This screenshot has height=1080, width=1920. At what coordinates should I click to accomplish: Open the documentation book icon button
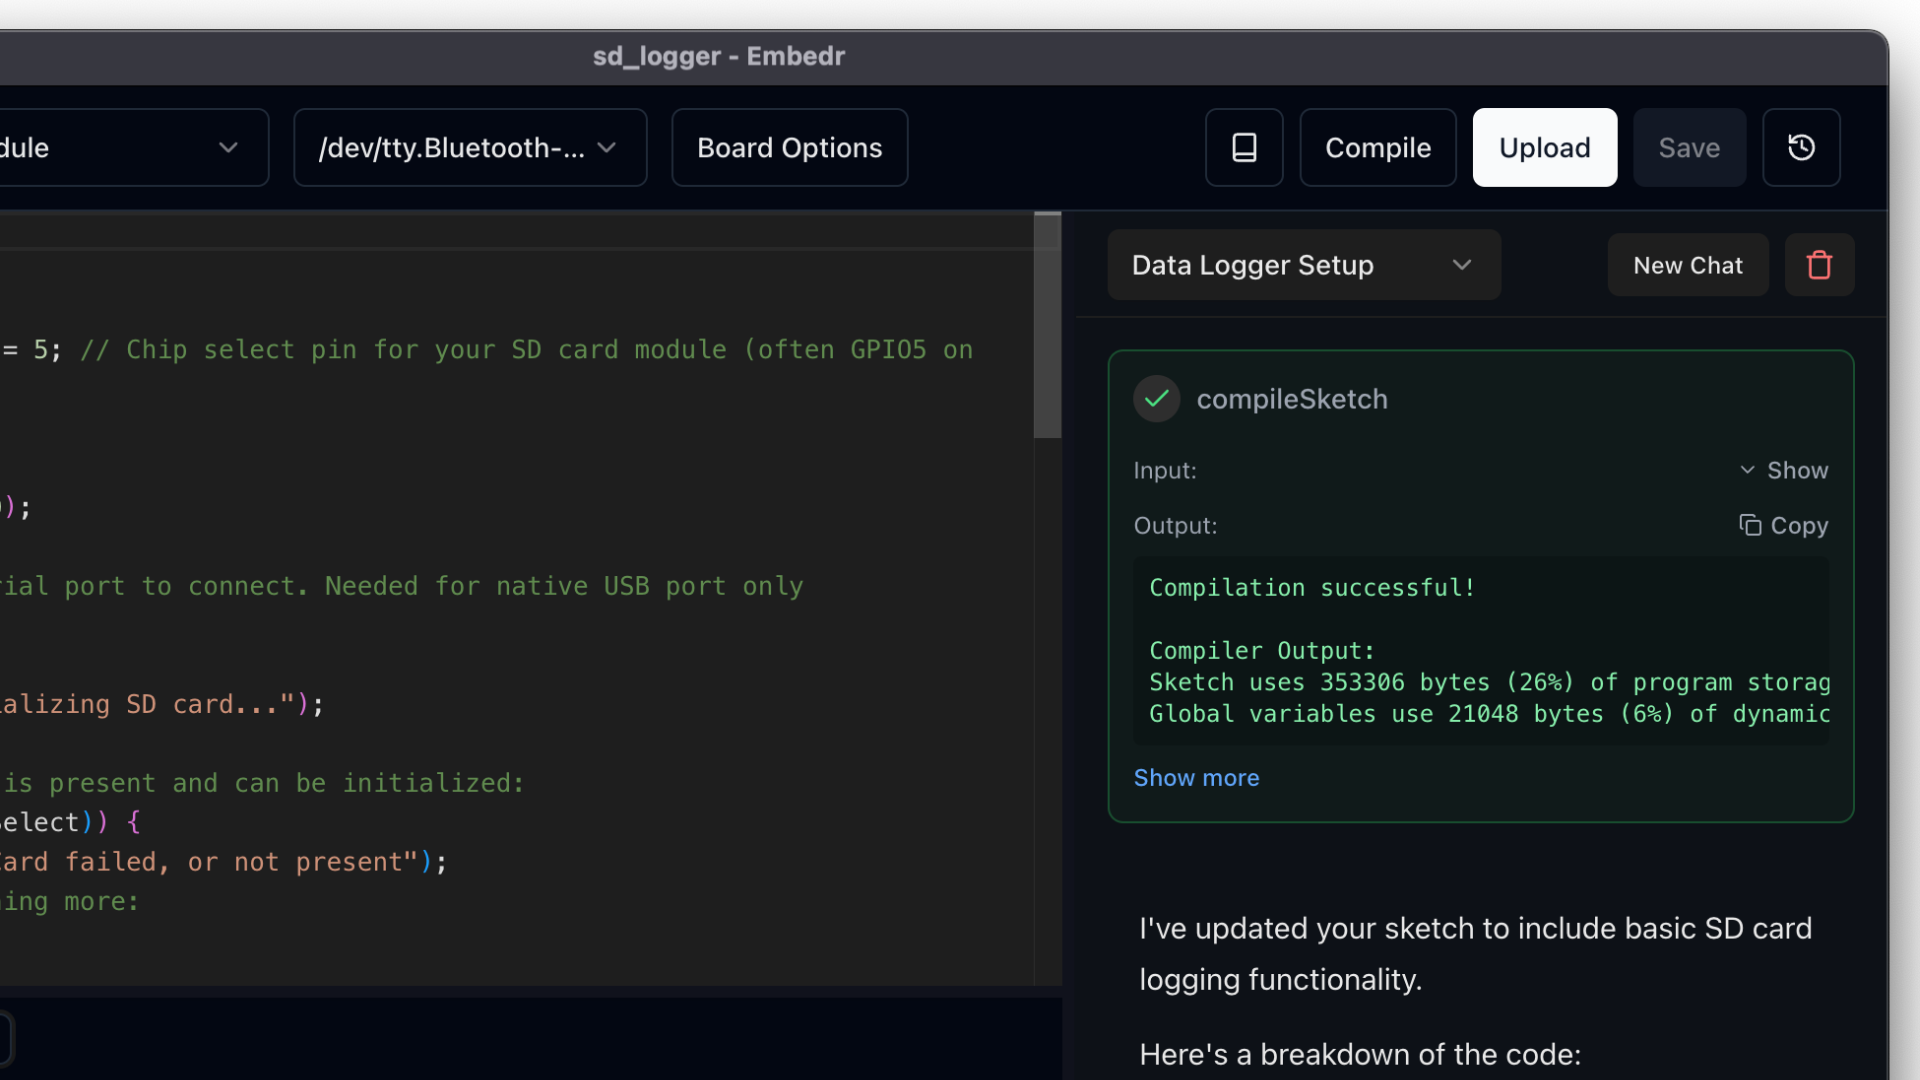click(x=1244, y=147)
